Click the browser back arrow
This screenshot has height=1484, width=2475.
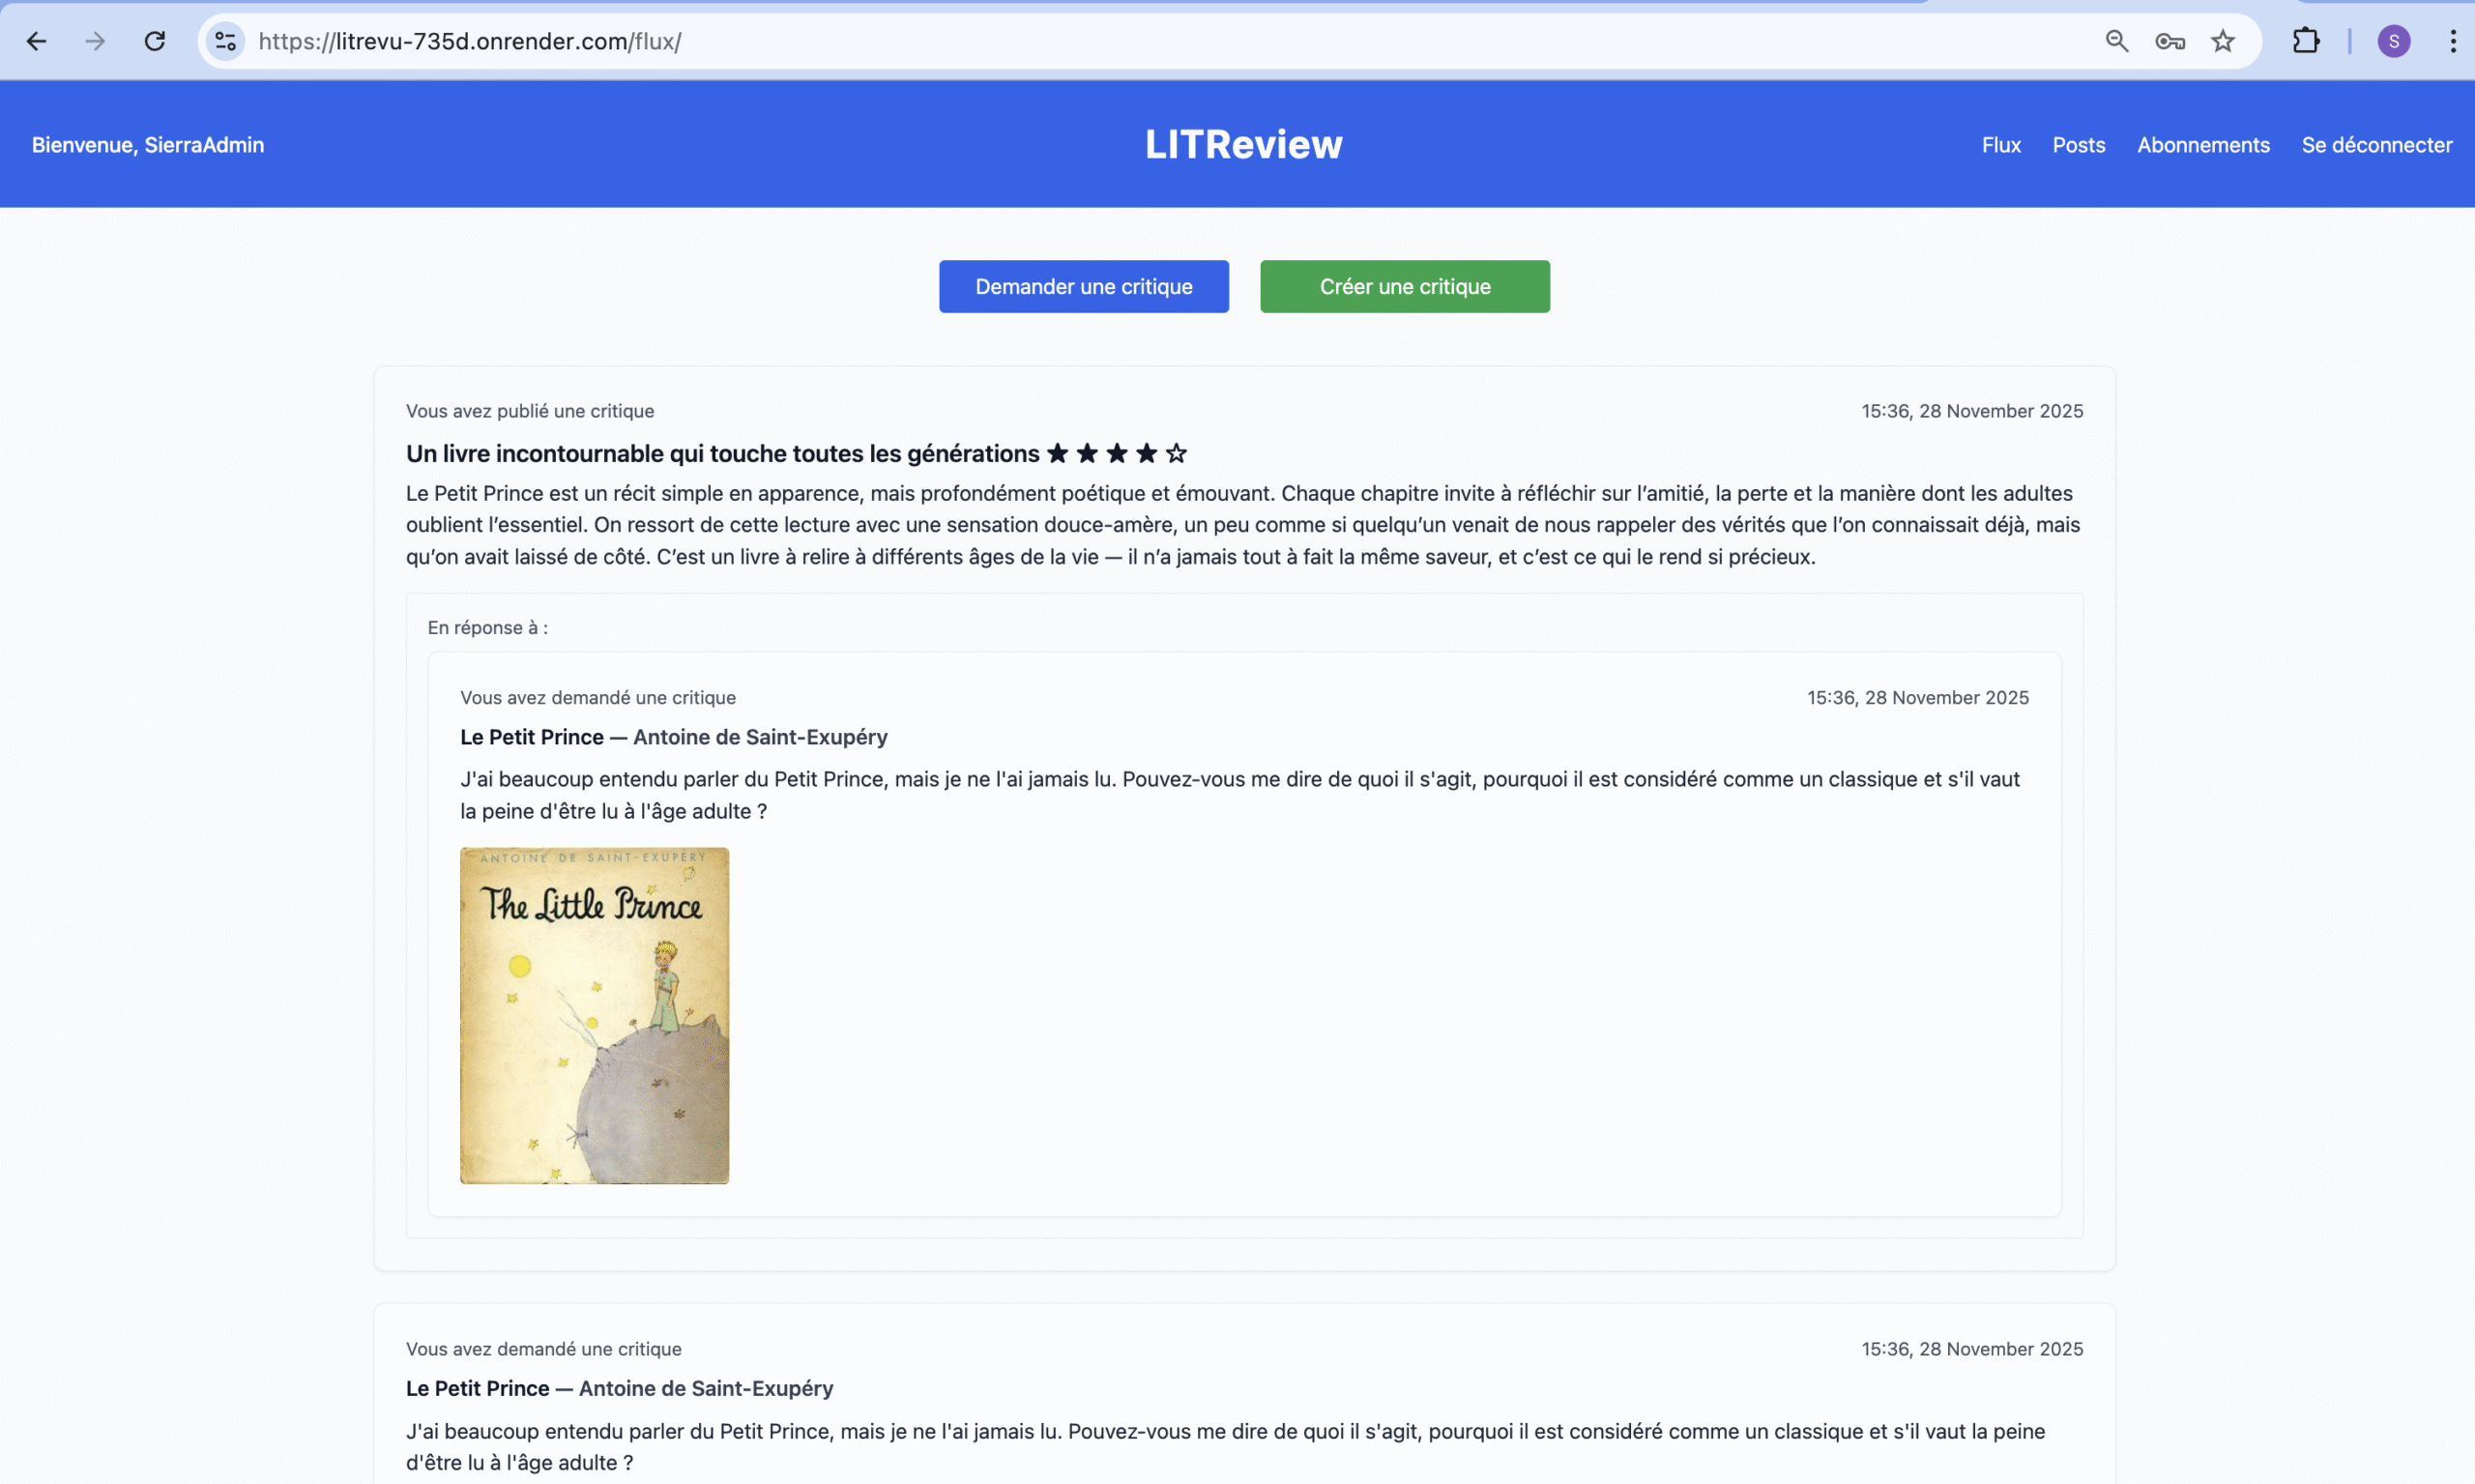pos(37,41)
